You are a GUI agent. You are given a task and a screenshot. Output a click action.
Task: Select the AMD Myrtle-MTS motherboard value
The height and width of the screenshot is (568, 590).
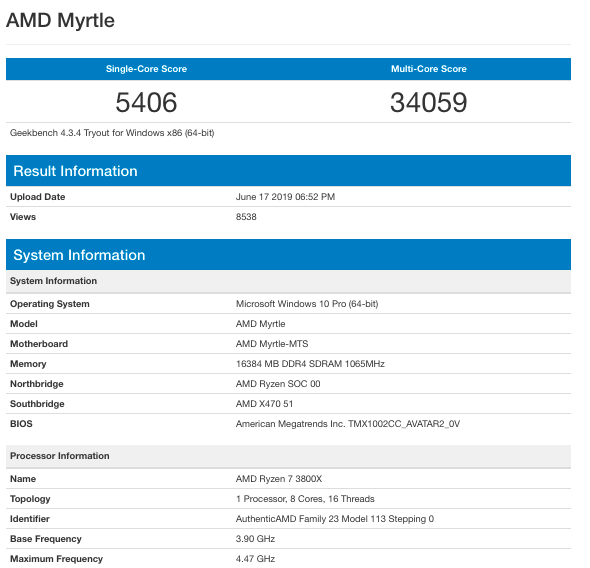(x=272, y=344)
